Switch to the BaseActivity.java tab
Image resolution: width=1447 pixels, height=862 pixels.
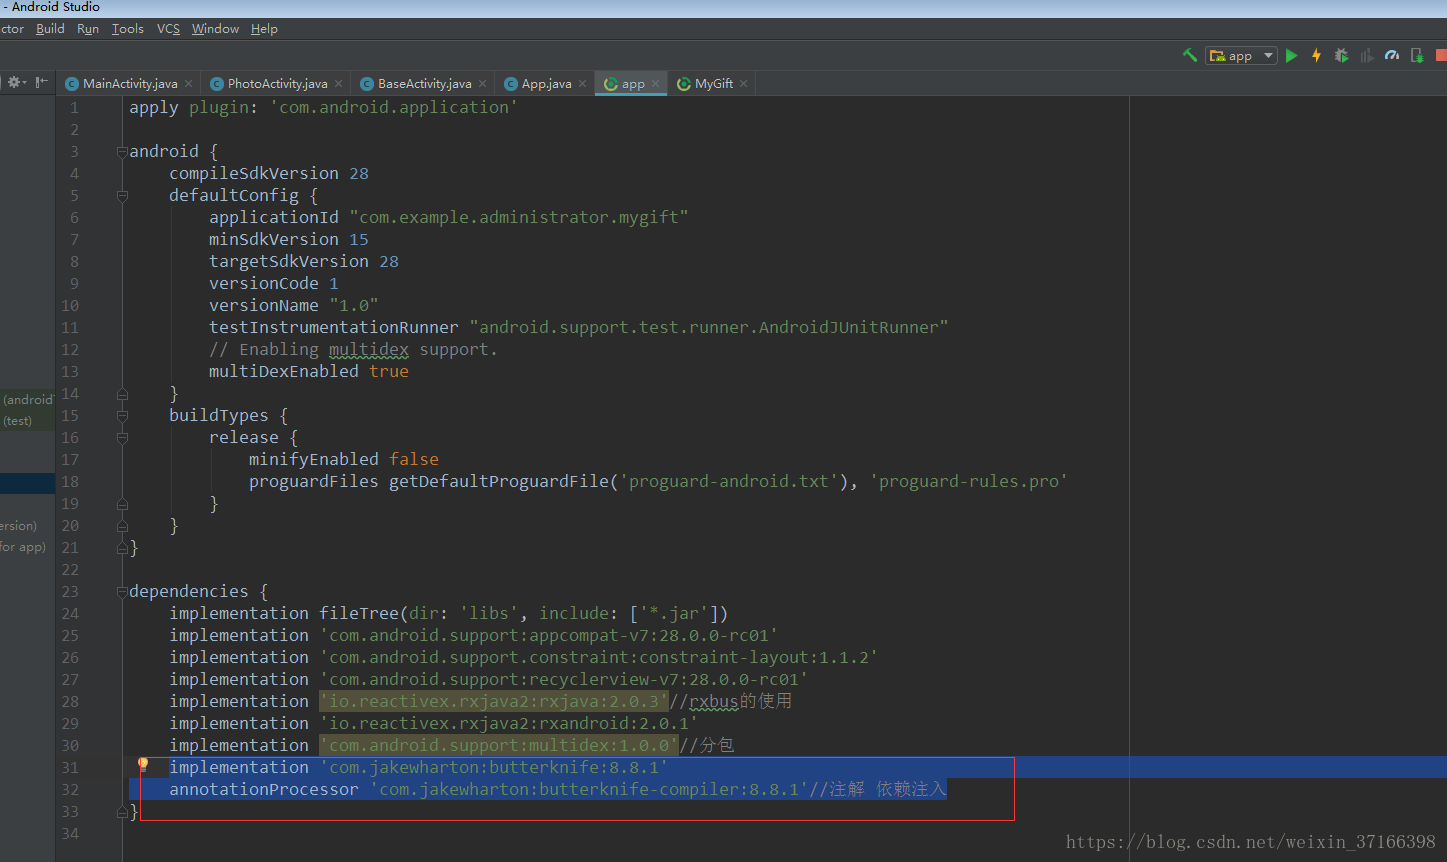coord(424,84)
